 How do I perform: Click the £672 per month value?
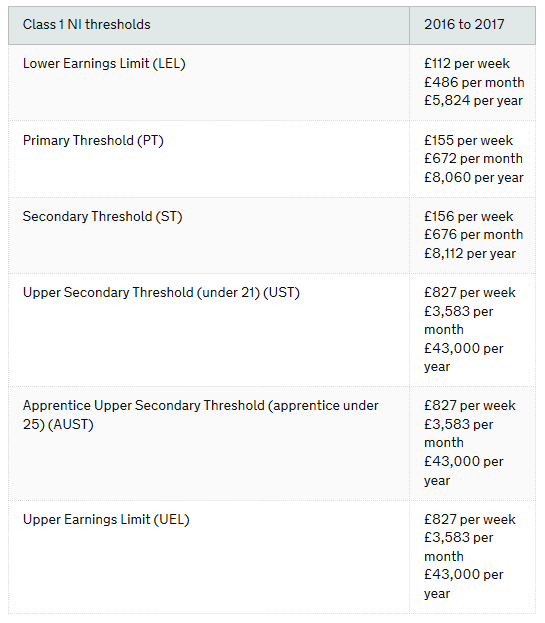point(473,159)
